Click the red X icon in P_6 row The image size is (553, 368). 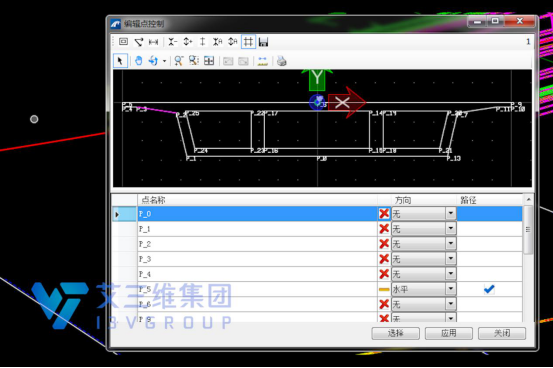384,304
